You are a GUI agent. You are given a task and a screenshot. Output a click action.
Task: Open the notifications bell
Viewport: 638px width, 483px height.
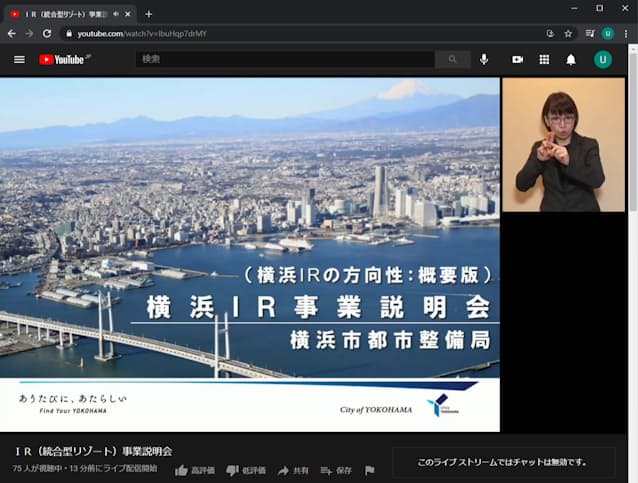[x=571, y=60]
